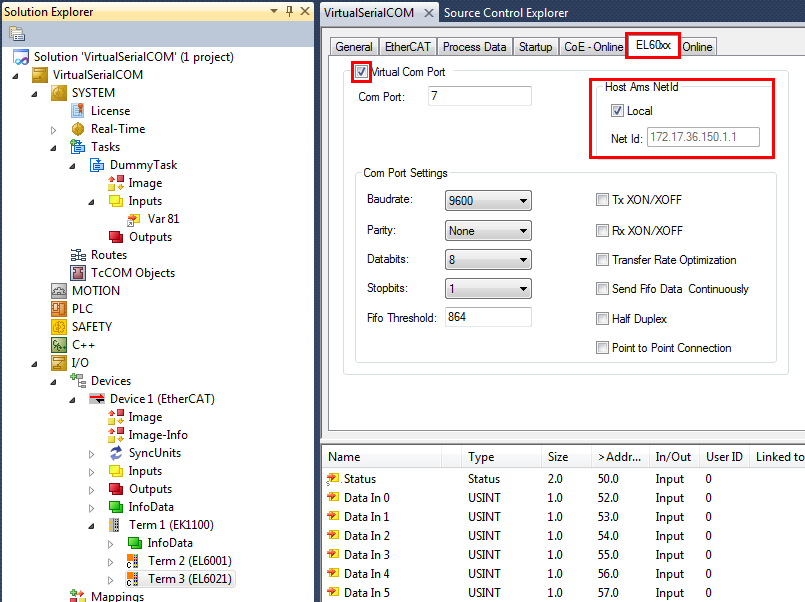Click the MOTION node icon
The image size is (805, 602).
(59, 291)
